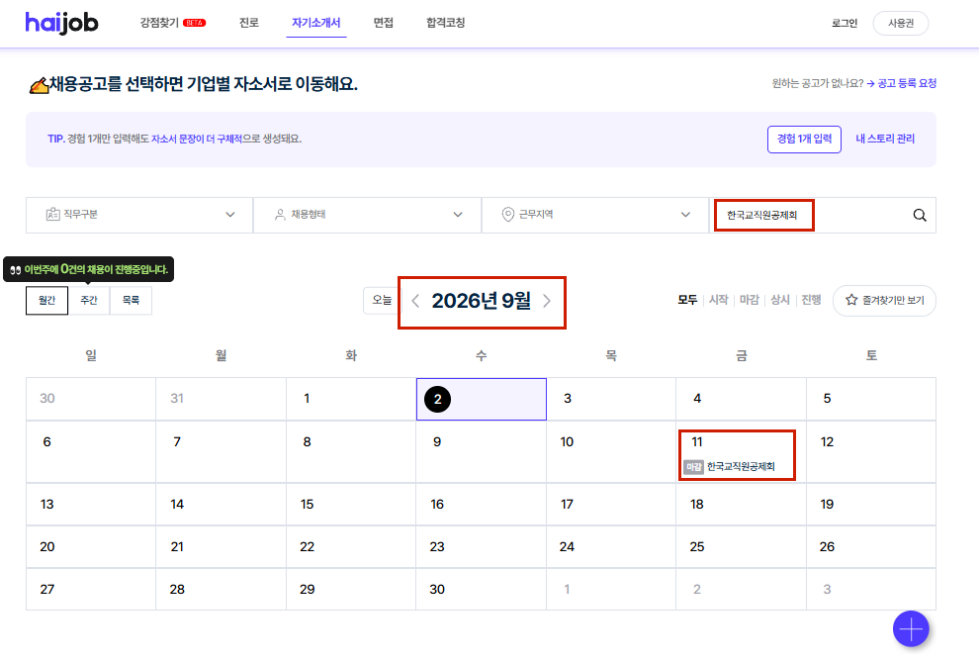This screenshot has height=664, width=979.
Task: Open the 공고 등록 요청 link
Action: (902, 84)
